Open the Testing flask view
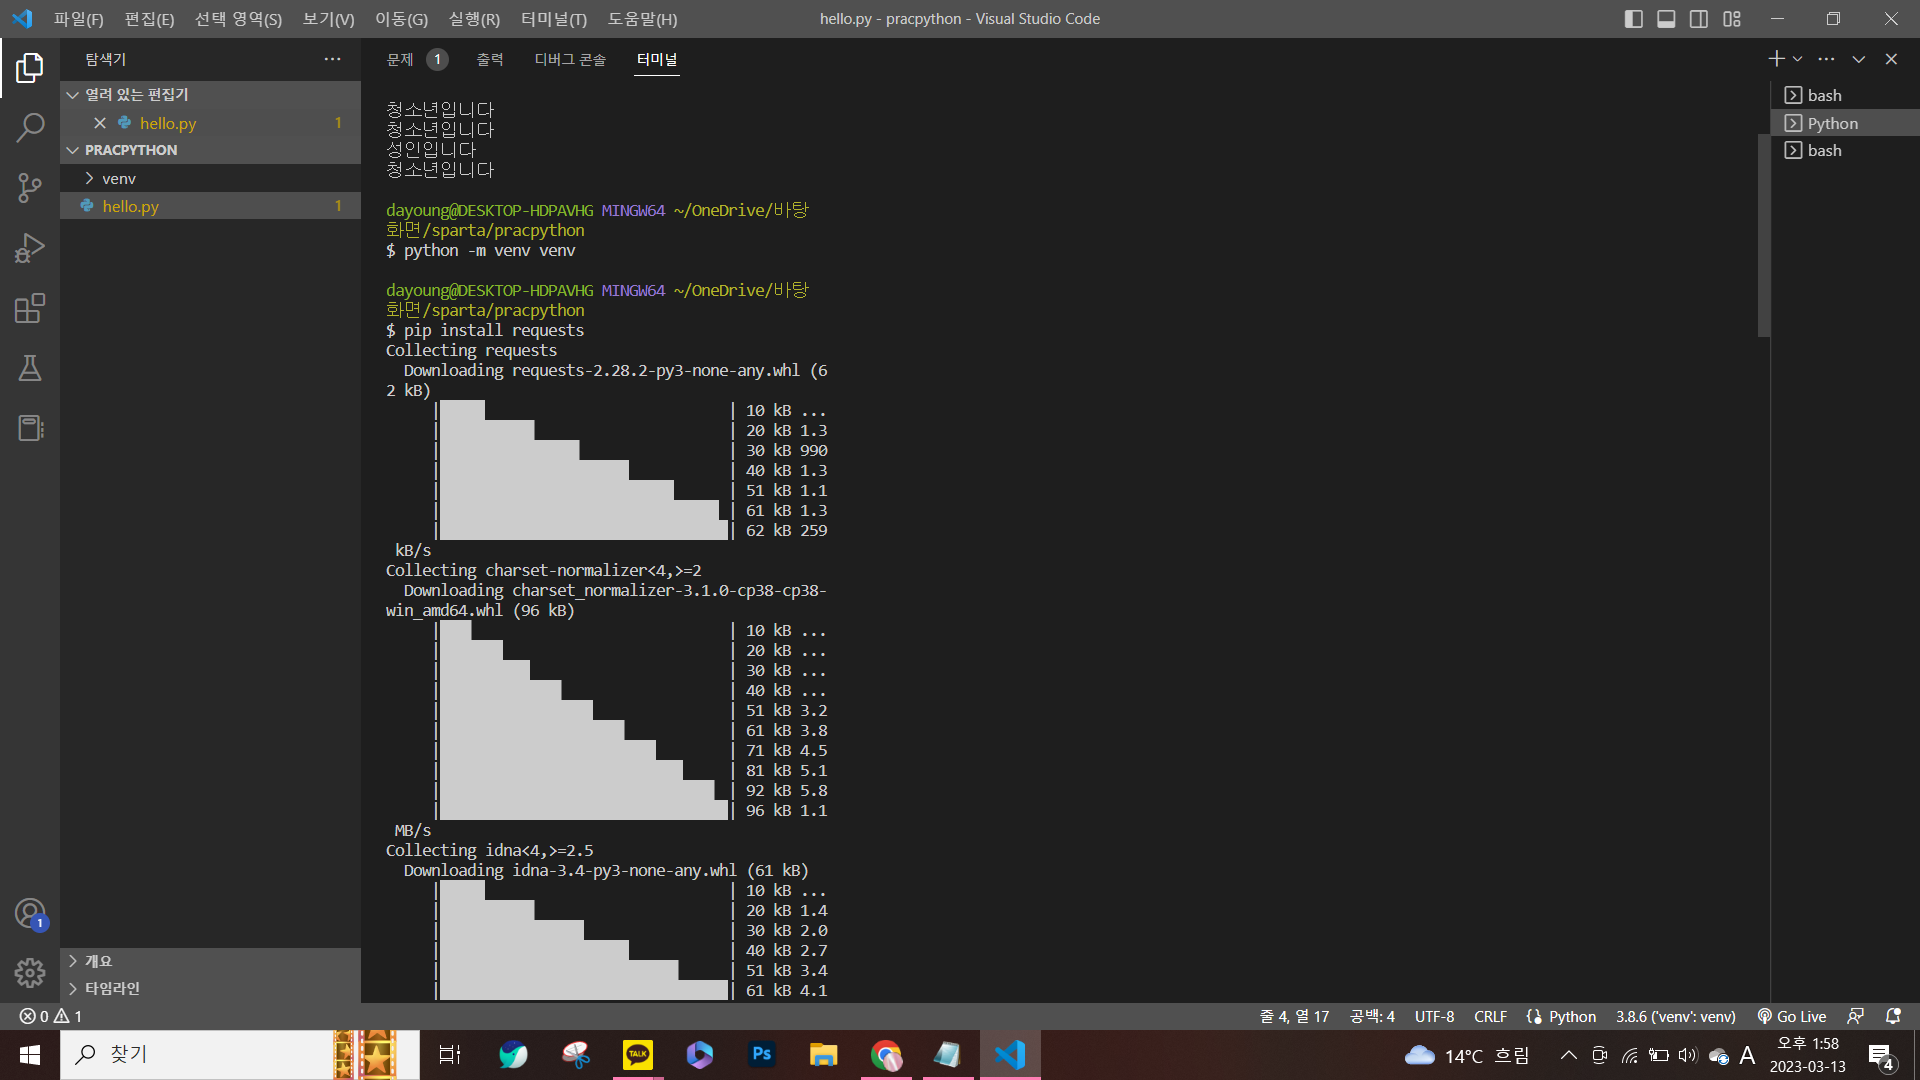Image resolution: width=1920 pixels, height=1080 pixels. point(30,368)
